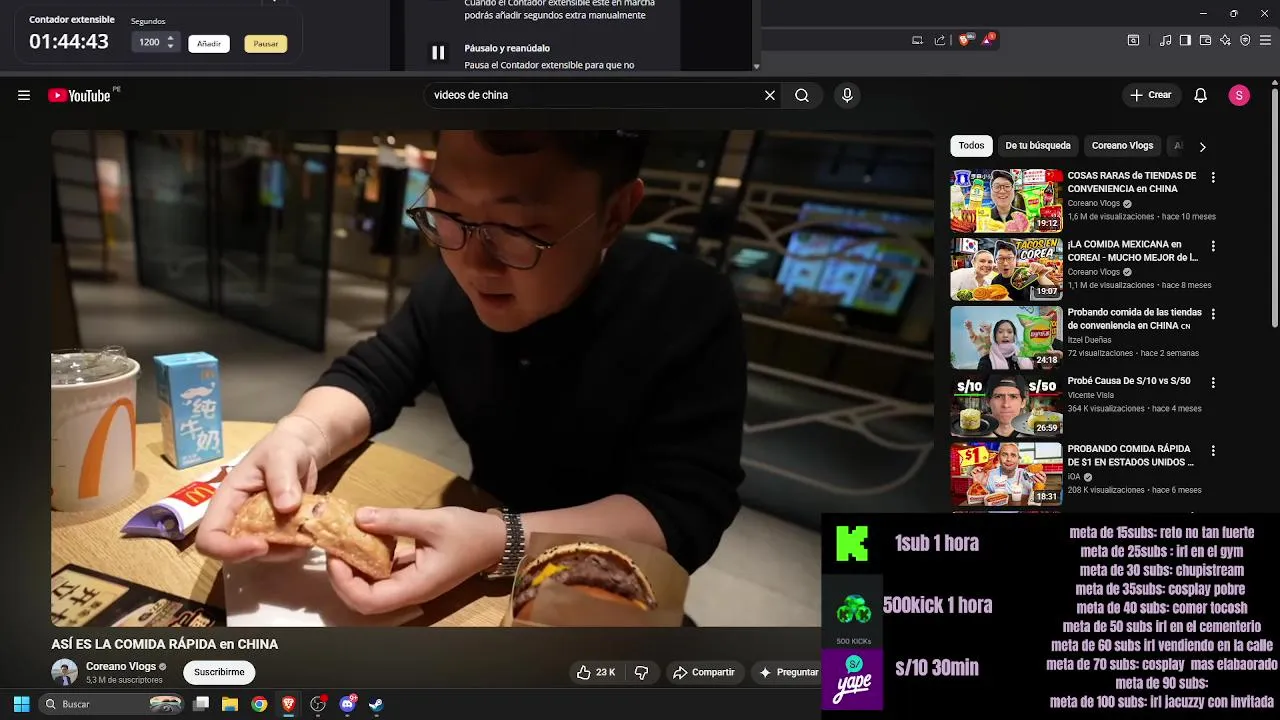Open options menu for PROBANDO COMIDA RÁPIDA DE $1
The width and height of the screenshot is (1280, 720).
[x=1213, y=450]
